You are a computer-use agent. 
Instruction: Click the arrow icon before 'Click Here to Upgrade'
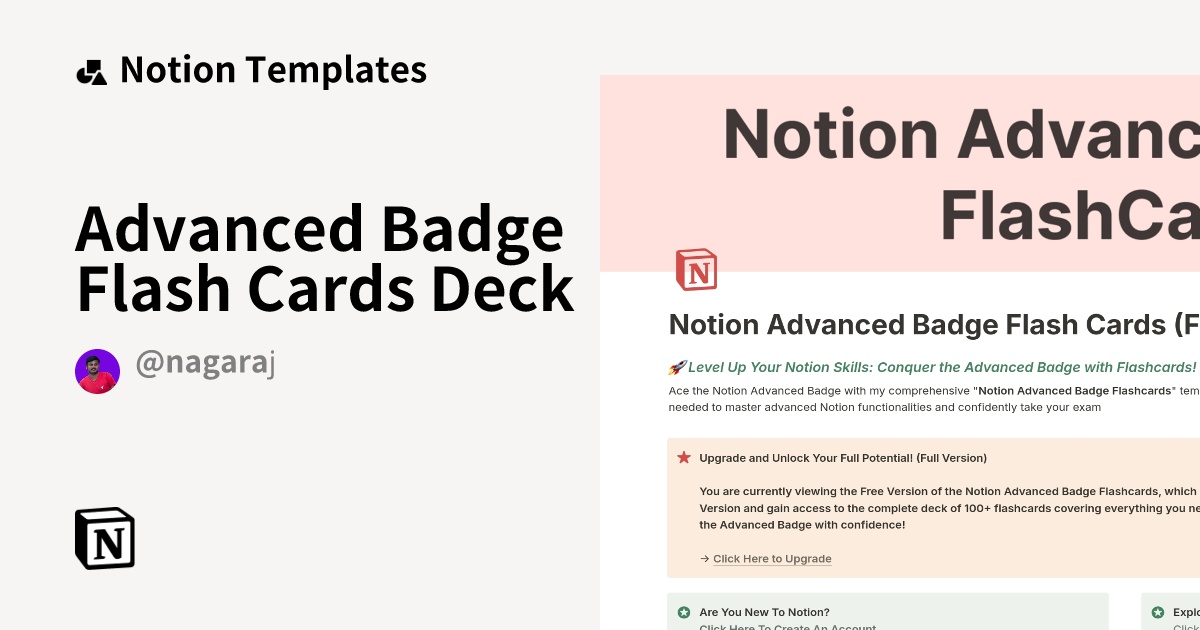[x=704, y=558]
